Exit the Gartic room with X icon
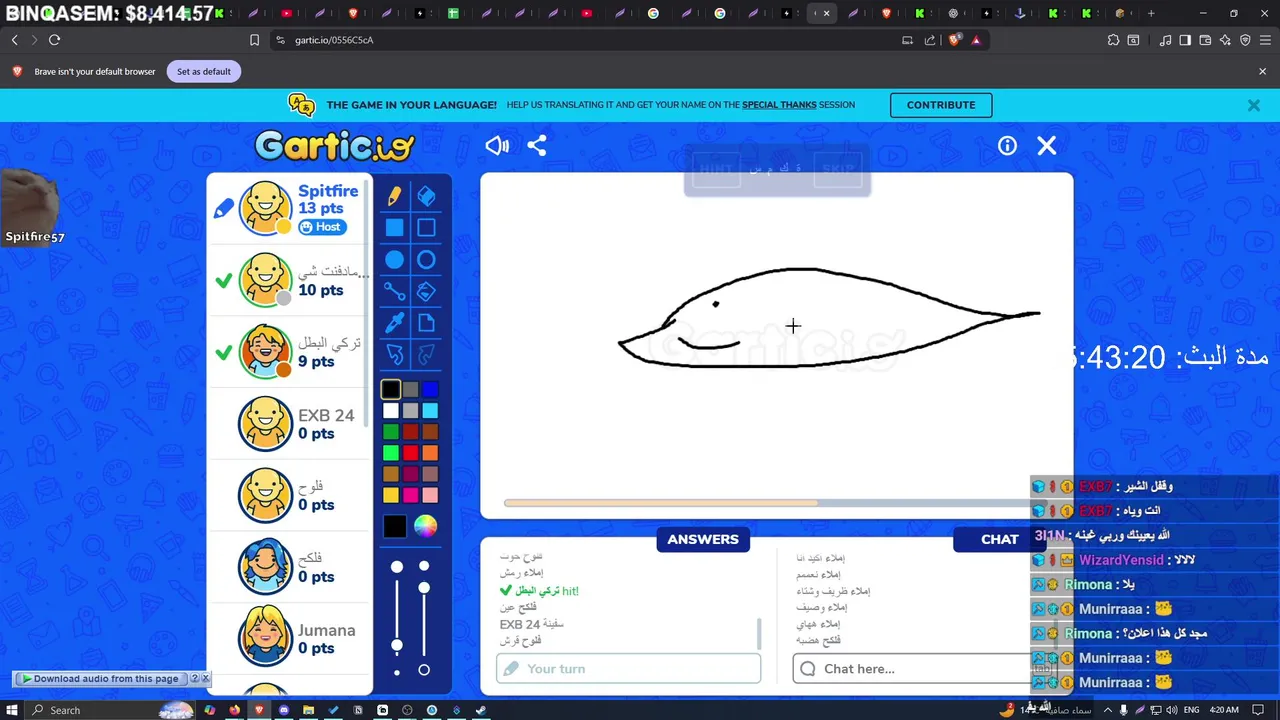 tap(1047, 146)
